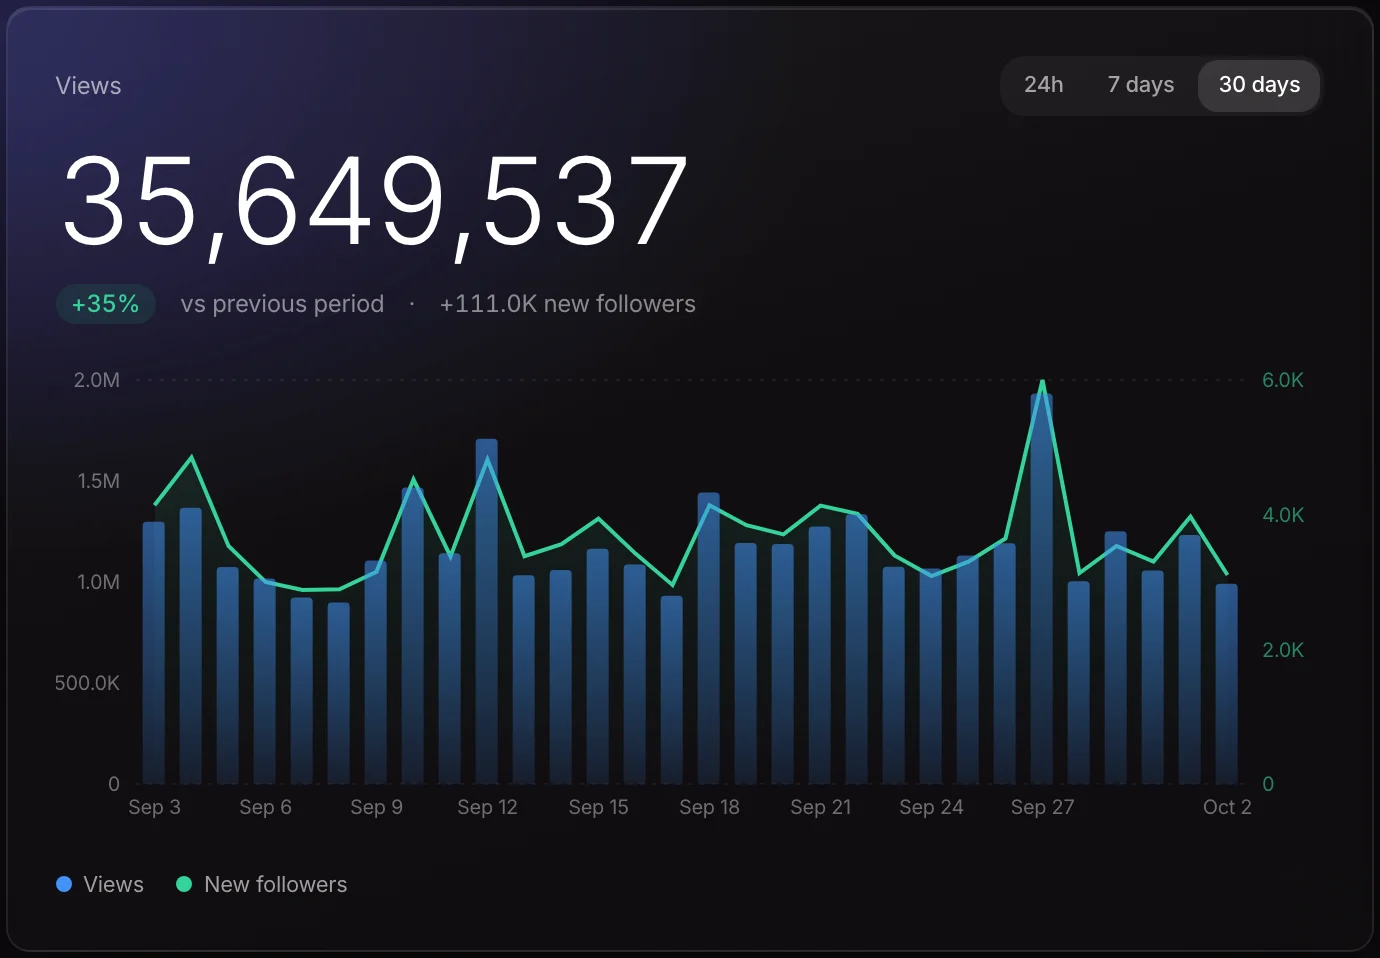Click the "500.0K" left axis label
The width and height of the screenshot is (1380, 958).
pos(87,683)
